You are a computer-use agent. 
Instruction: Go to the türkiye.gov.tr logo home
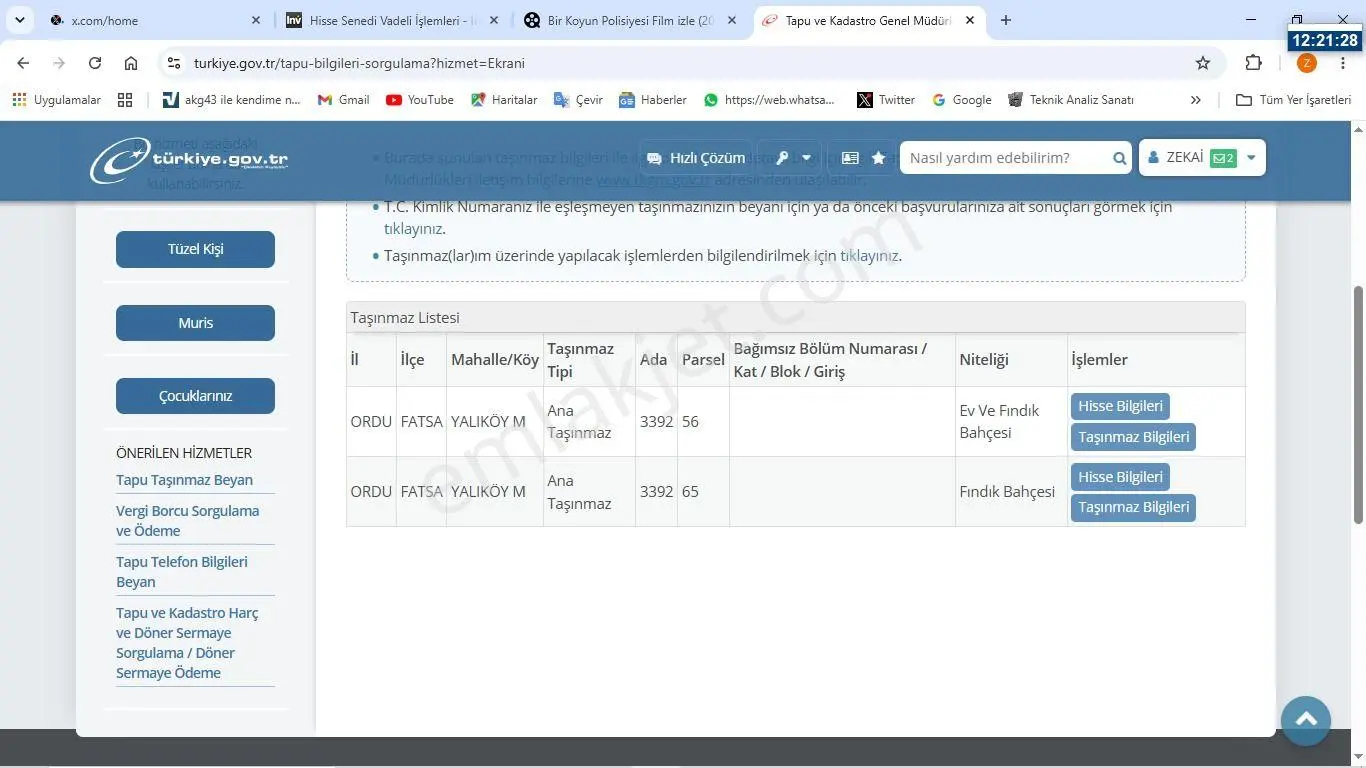pos(189,160)
